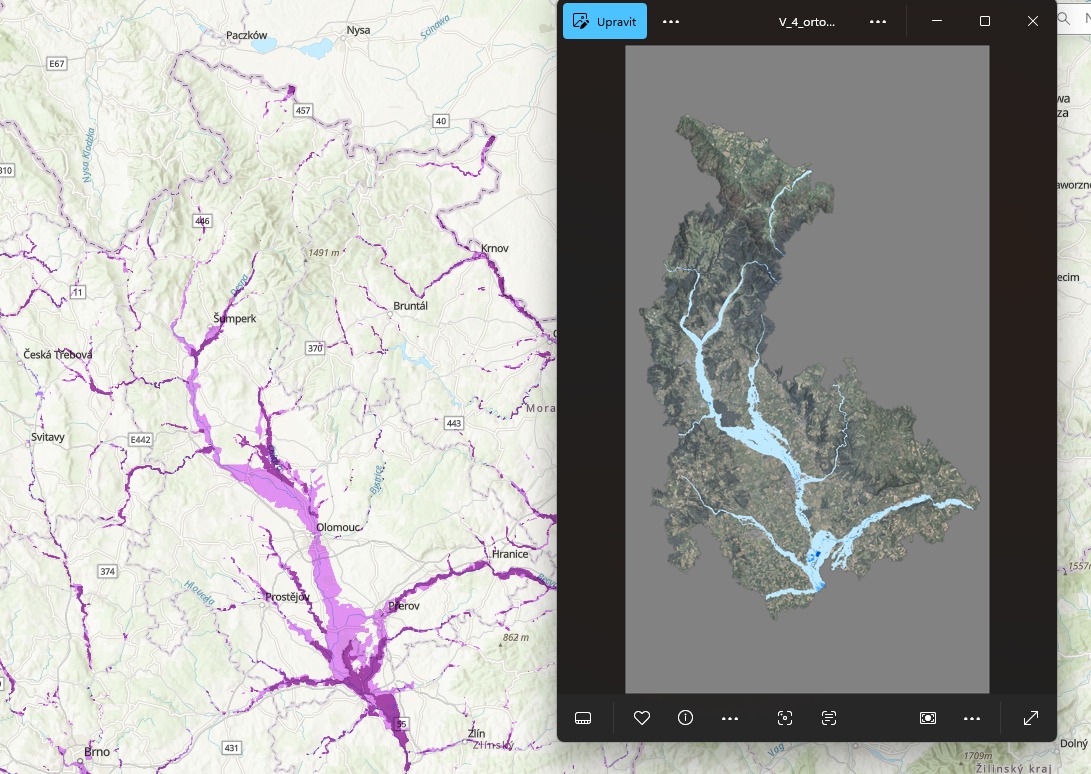Click the 431 road shield on the map
The height and width of the screenshot is (774, 1091).
point(231,748)
